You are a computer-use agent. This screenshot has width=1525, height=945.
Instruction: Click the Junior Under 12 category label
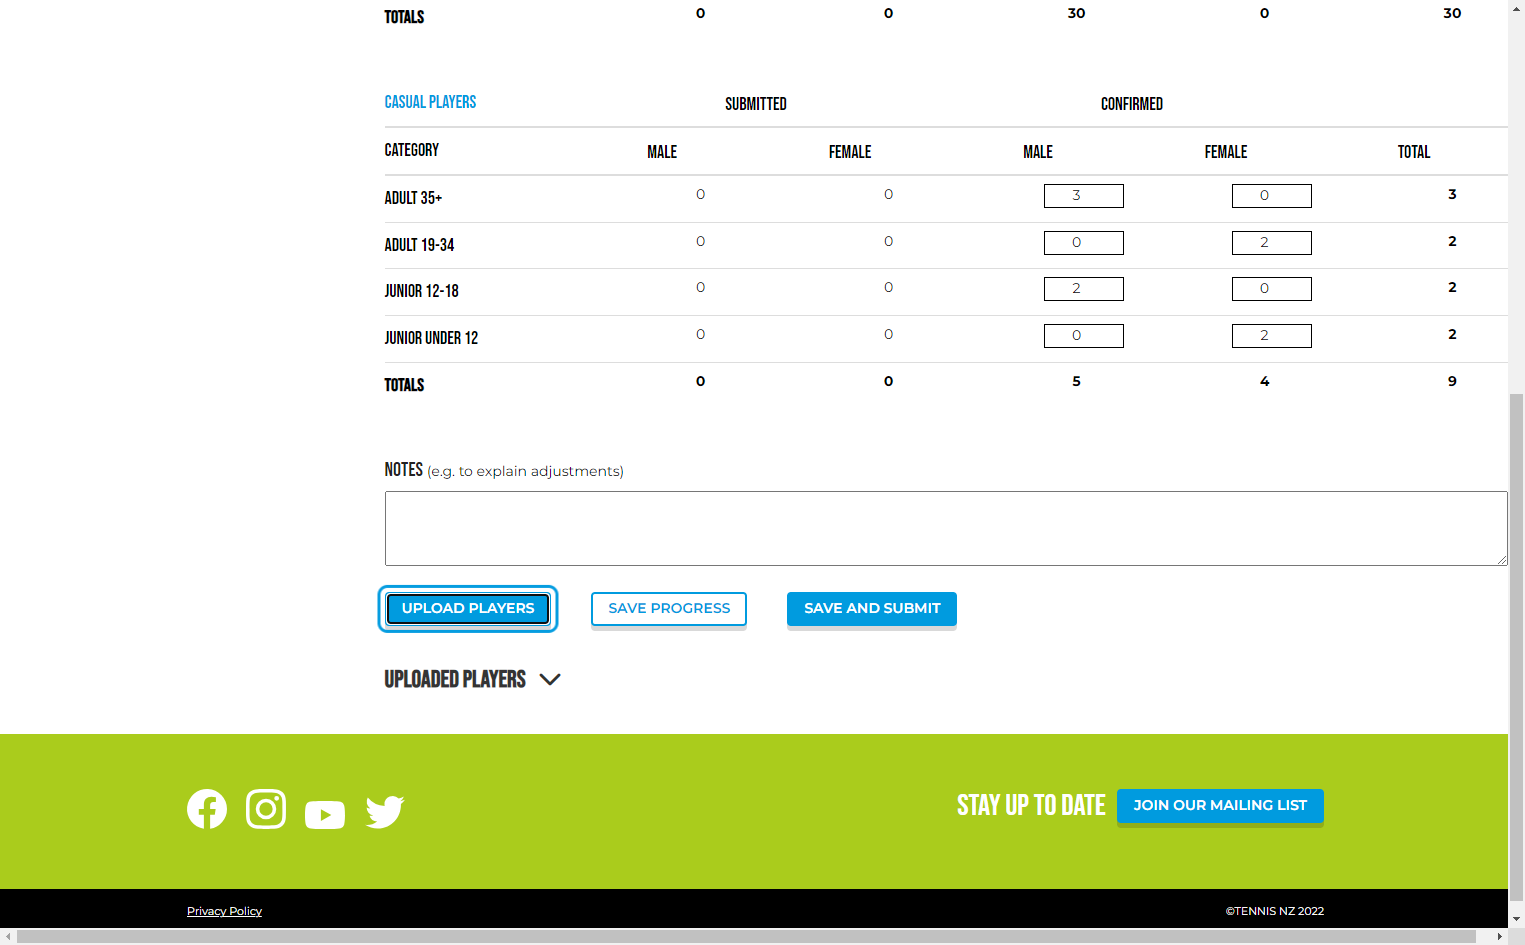click(431, 338)
